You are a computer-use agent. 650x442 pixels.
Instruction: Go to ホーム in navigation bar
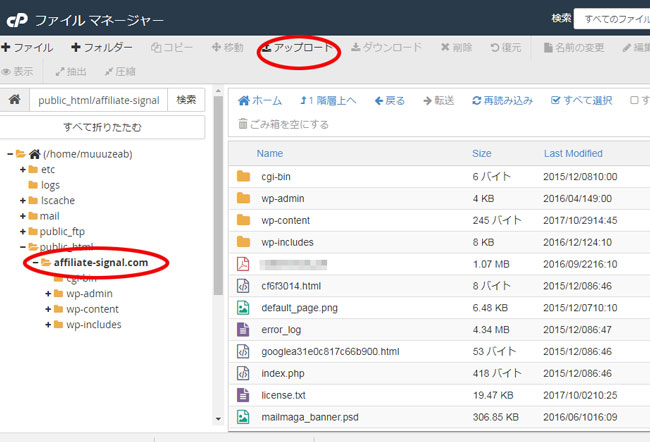(260, 101)
